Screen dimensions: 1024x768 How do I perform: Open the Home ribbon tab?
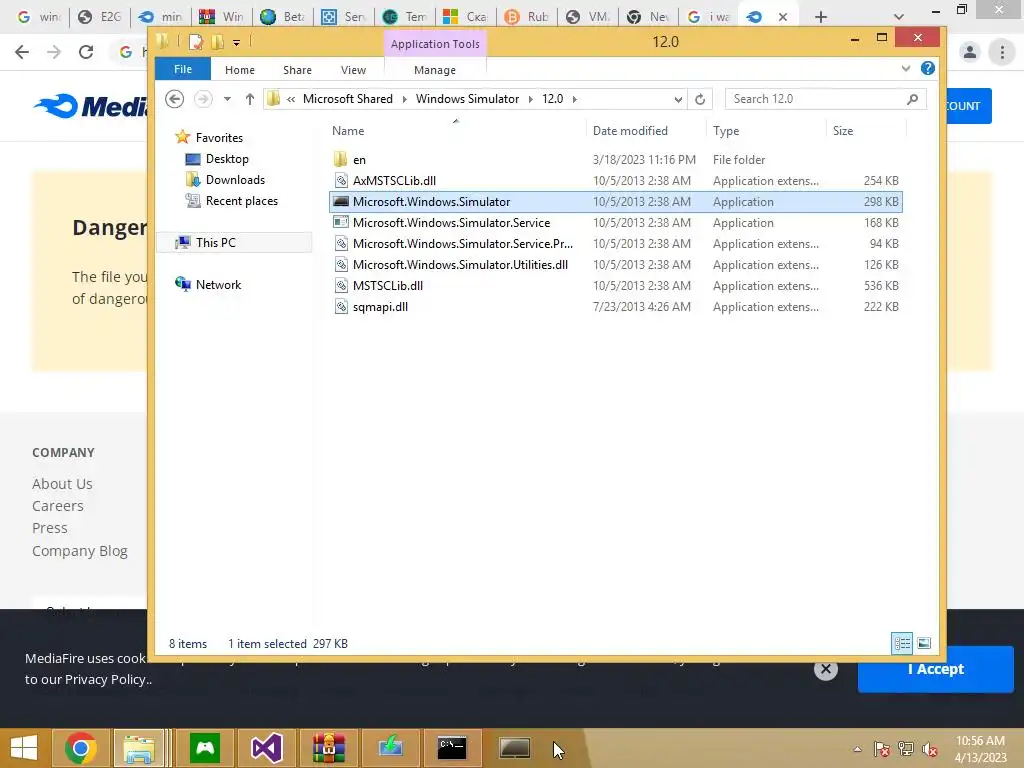tap(240, 70)
